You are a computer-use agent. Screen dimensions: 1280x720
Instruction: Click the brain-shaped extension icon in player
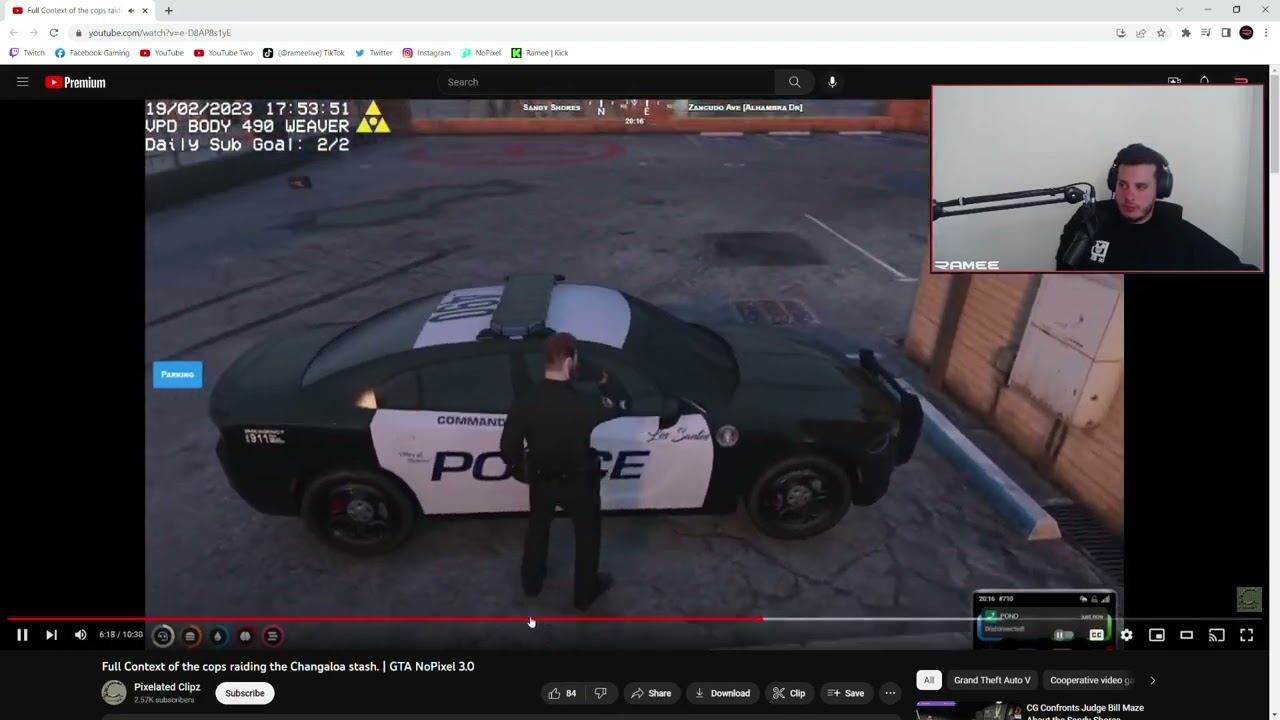(245, 636)
